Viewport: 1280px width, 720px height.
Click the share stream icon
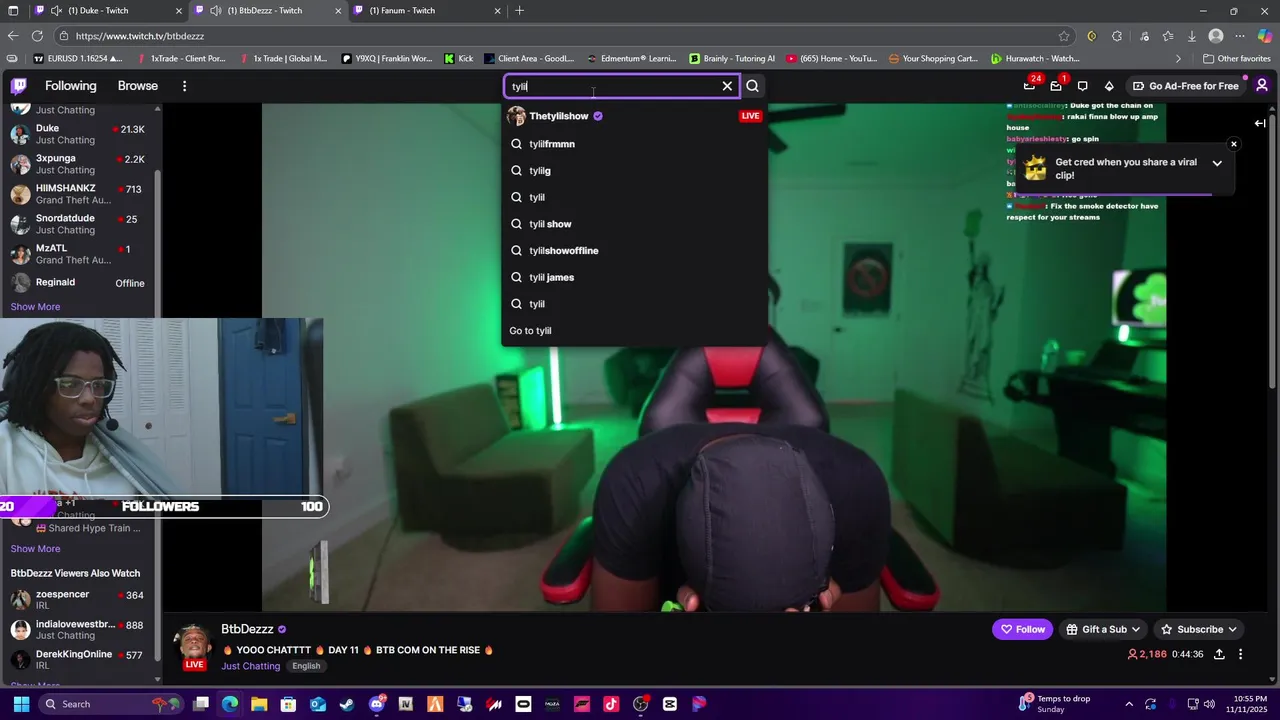click(x=1219, y=654)
